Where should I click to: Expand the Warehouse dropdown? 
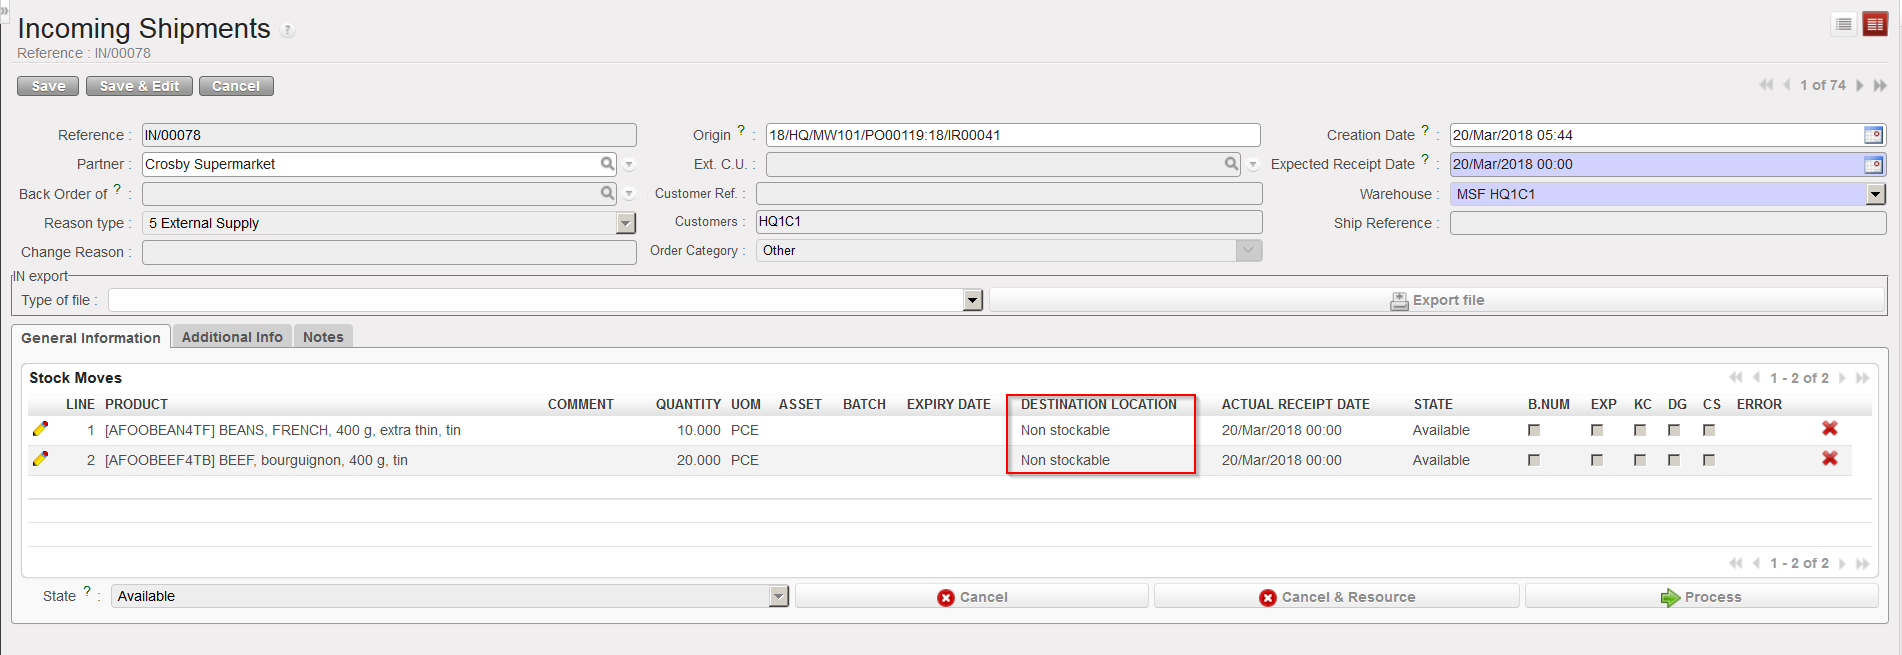point(1875,194)
